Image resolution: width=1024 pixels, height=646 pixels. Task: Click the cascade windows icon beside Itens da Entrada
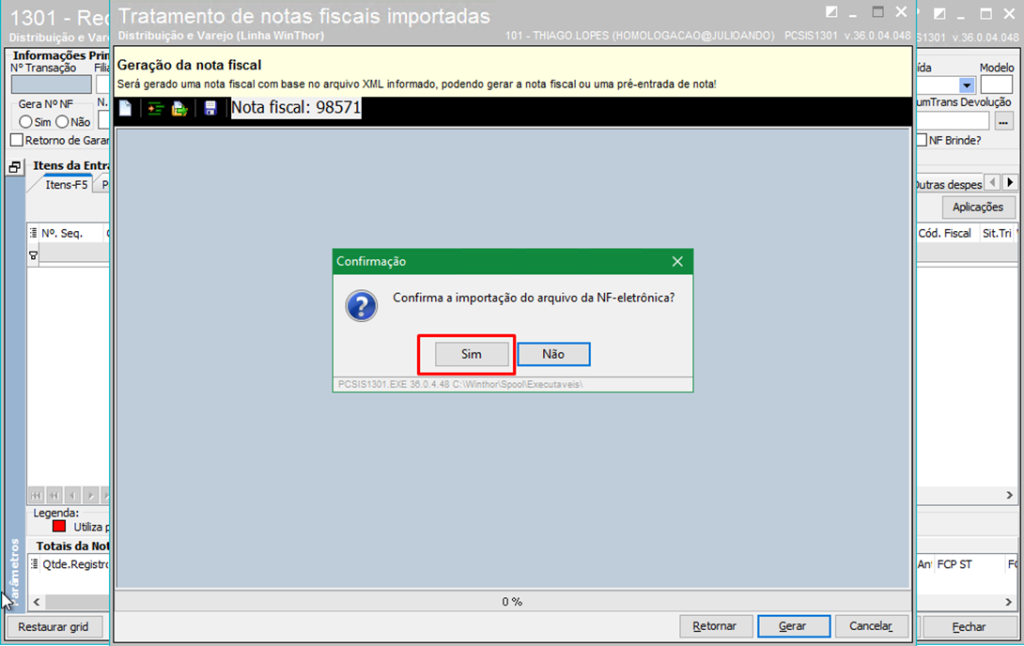click(x=15, y=167)
